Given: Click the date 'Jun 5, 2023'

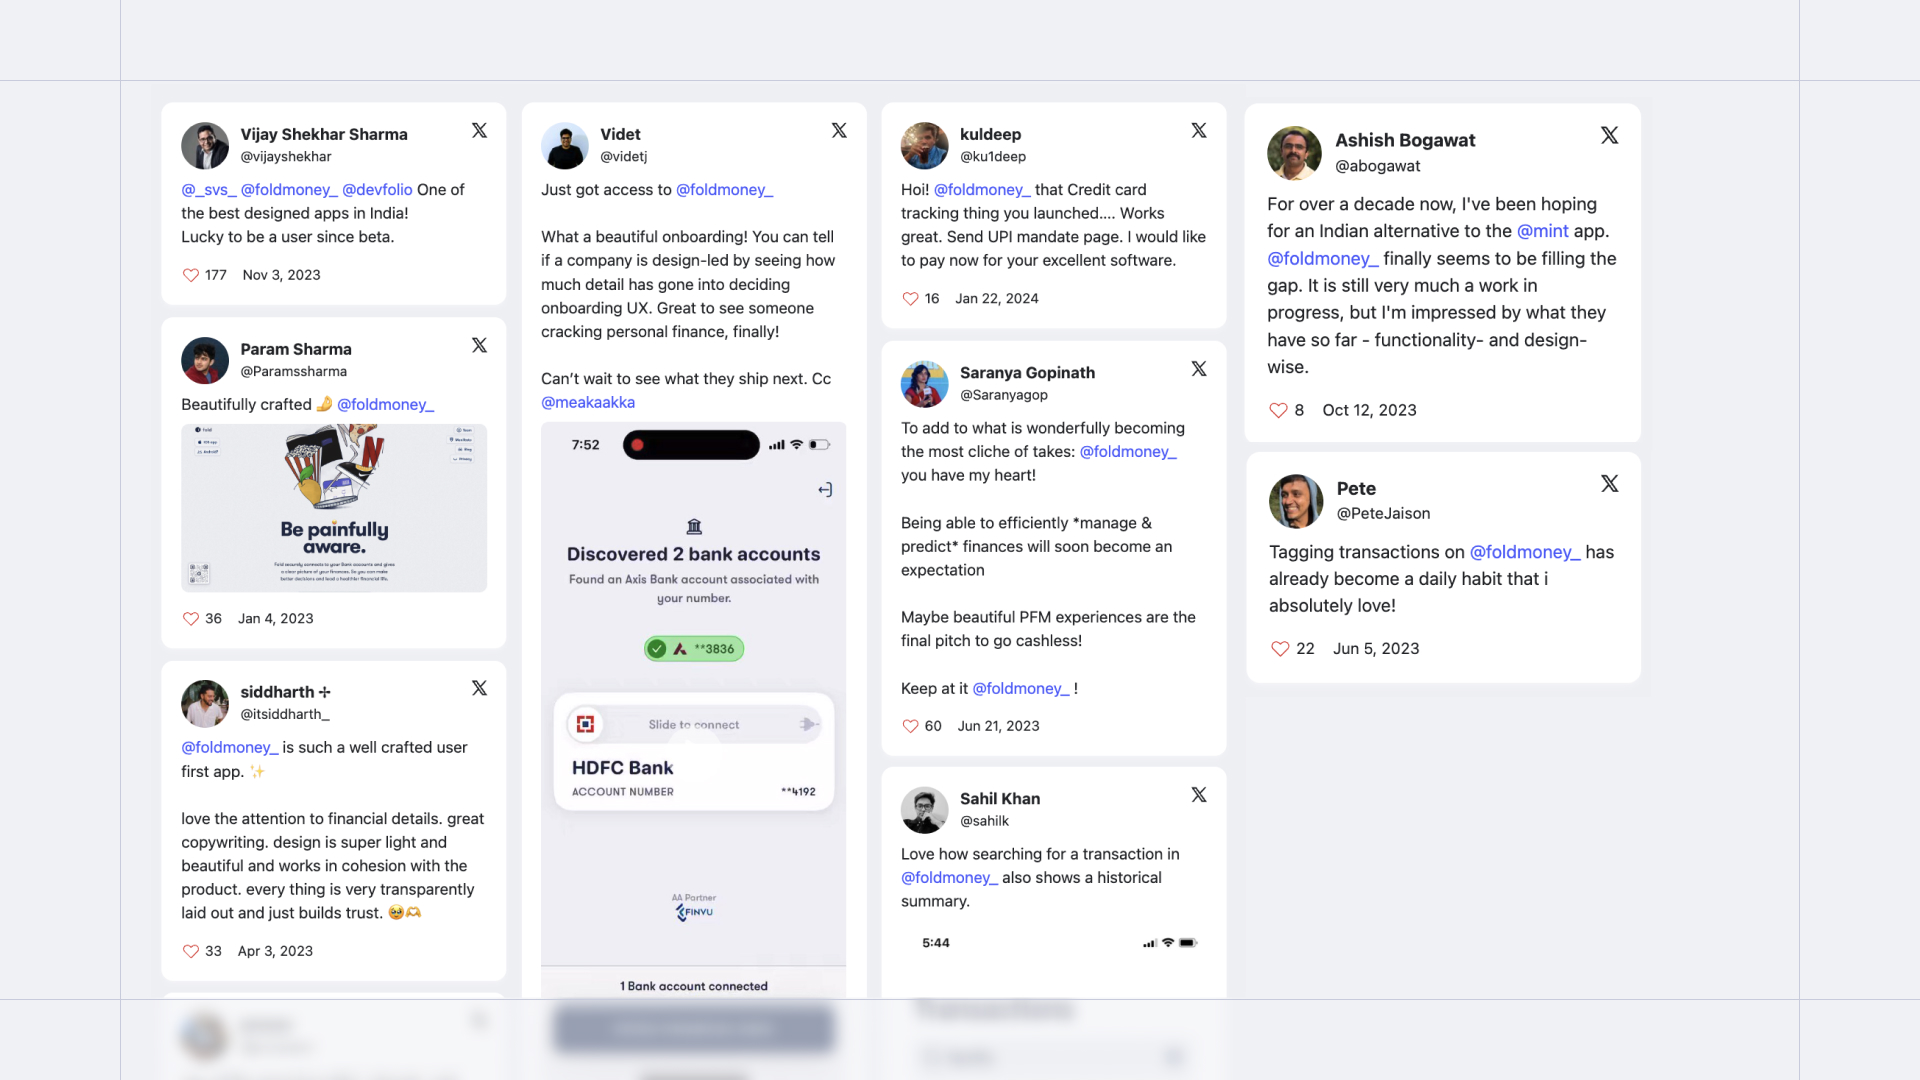Looking at the screenshot, I should point(1376,649).
